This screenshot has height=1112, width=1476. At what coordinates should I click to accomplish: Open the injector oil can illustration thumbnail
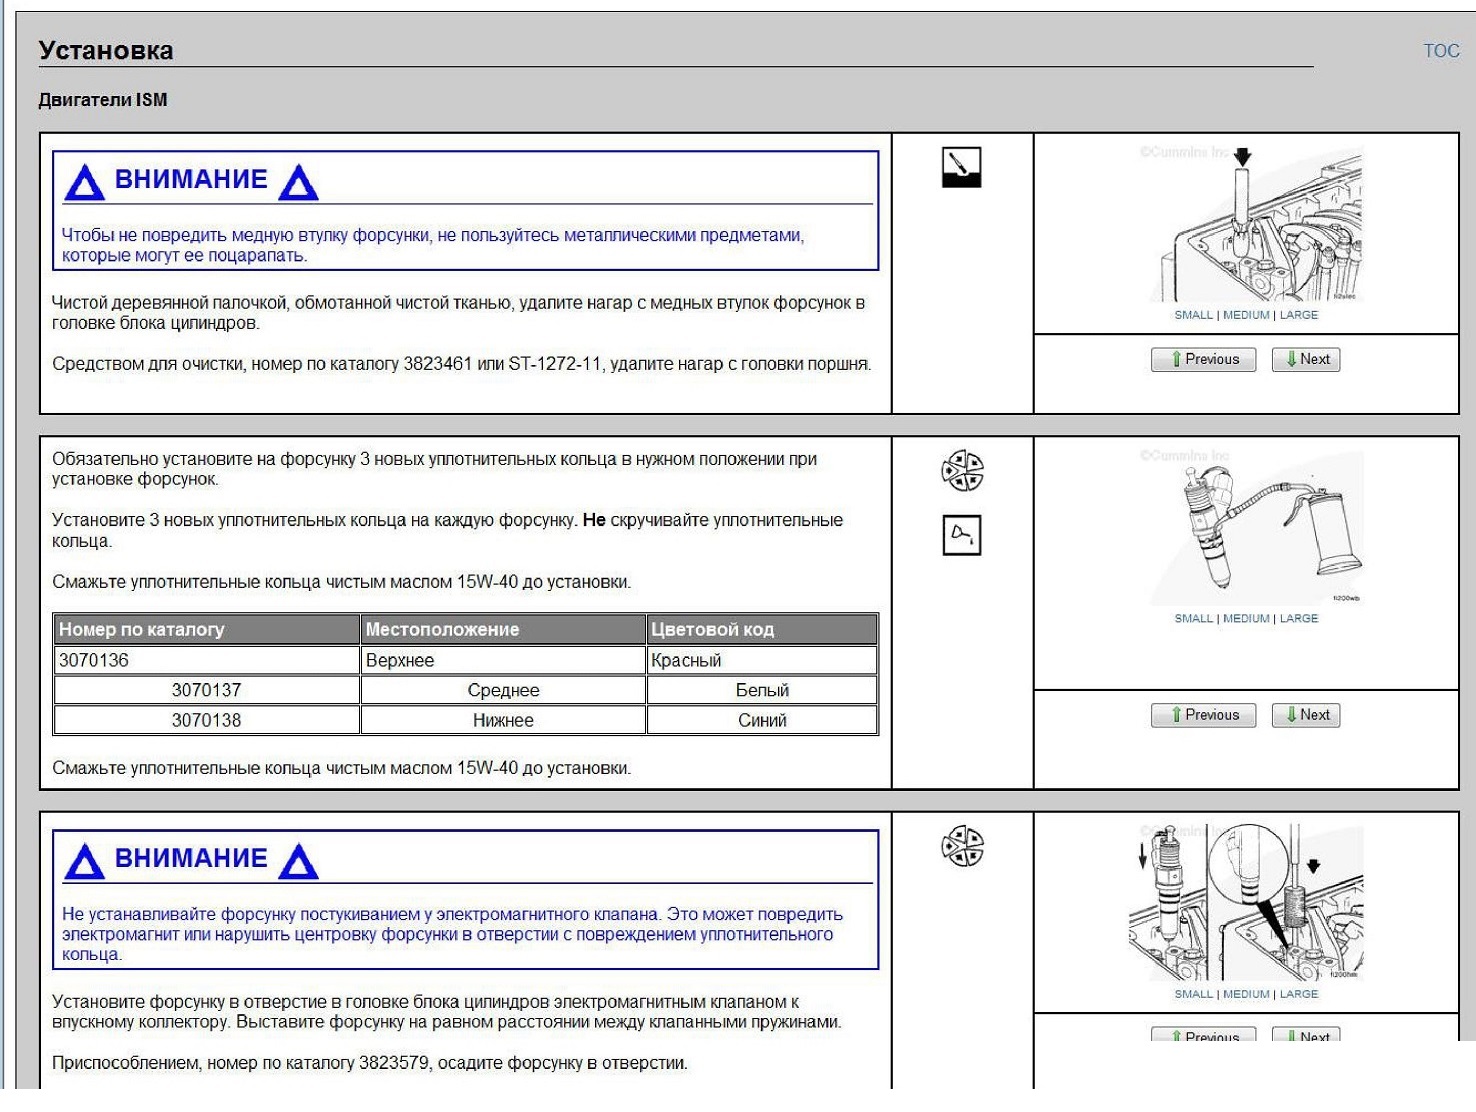pos(1257,526)
